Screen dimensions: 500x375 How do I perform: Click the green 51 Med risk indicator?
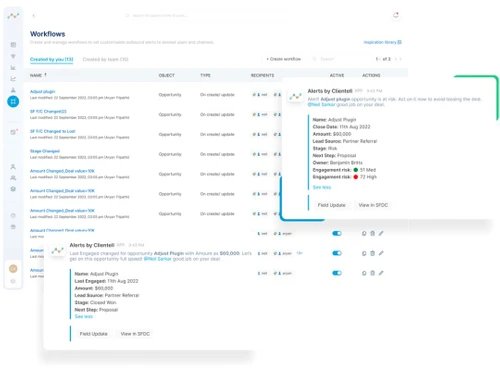[355, 170]
